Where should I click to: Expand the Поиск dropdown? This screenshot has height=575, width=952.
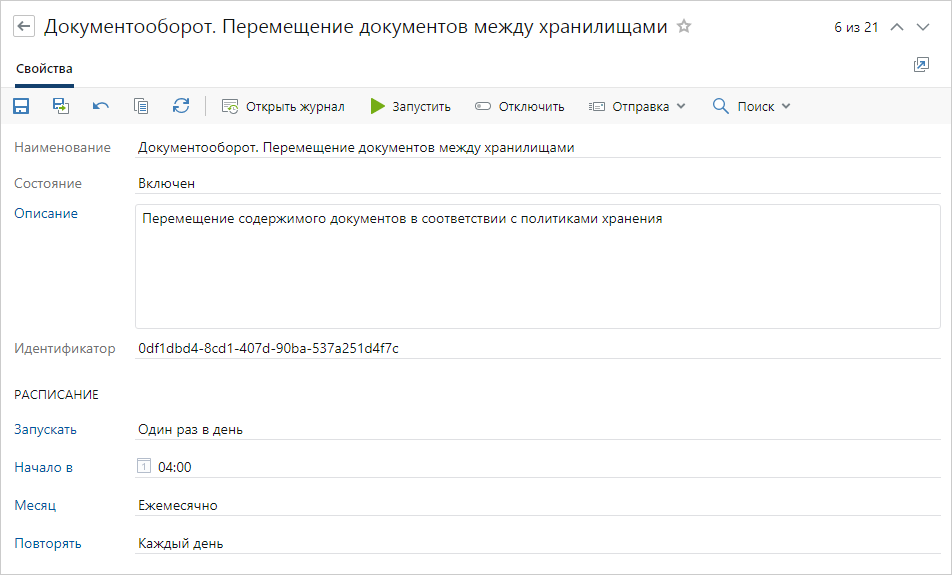pos(751,106)
